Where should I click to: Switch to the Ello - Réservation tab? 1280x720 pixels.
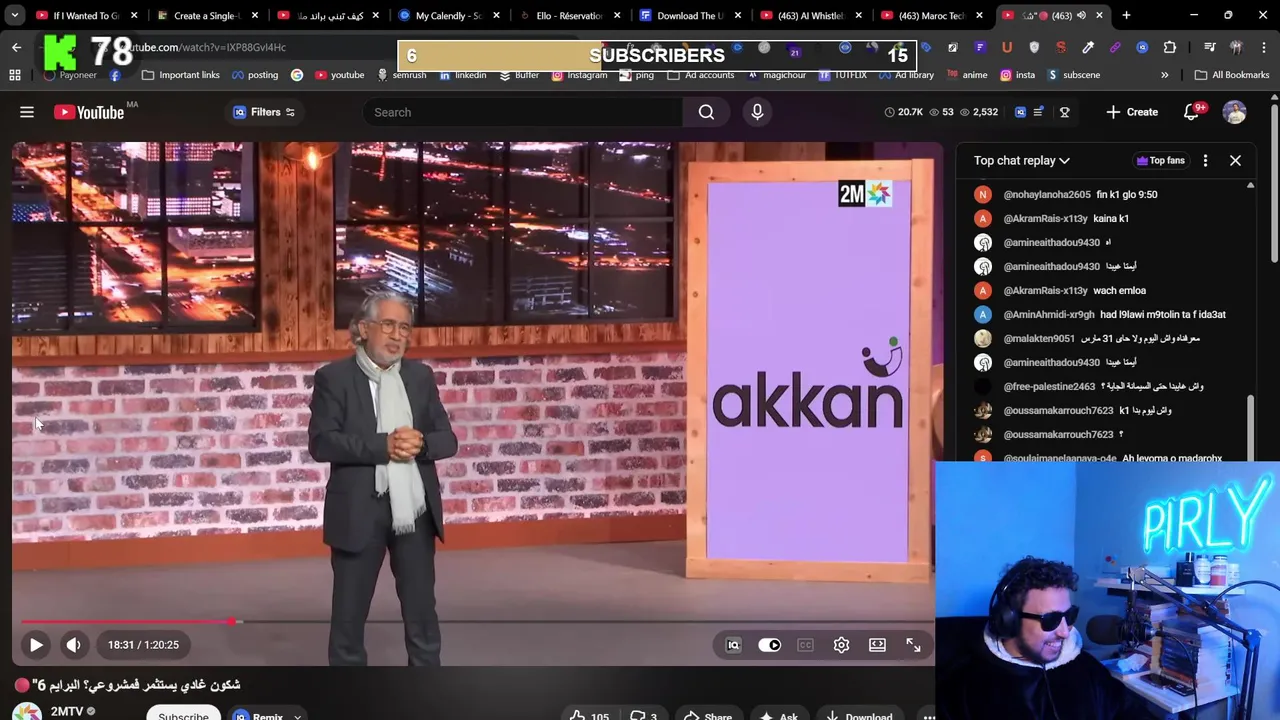point(569,15)
